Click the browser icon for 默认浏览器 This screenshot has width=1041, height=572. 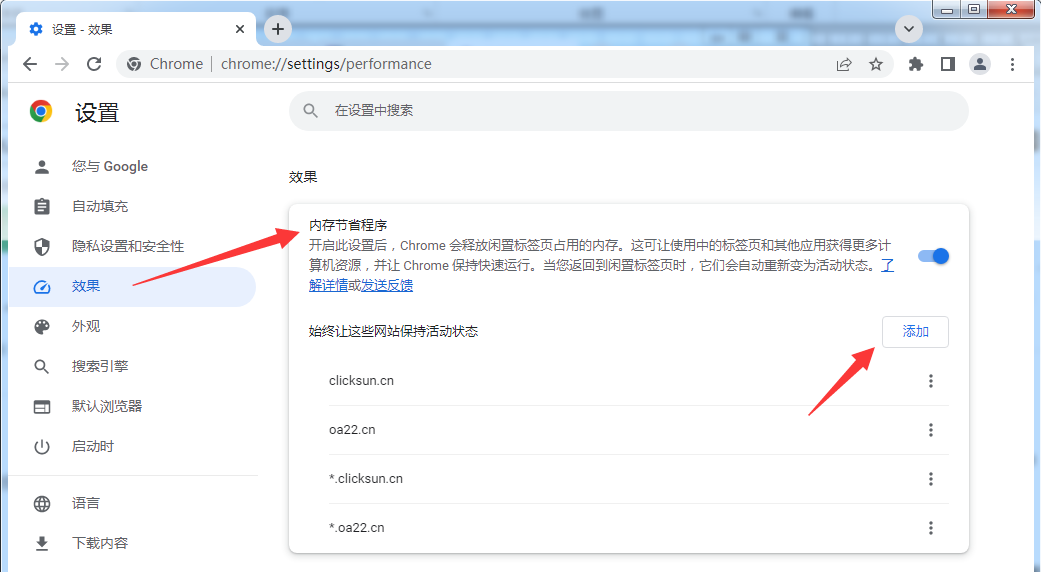(x=42, y=406)
